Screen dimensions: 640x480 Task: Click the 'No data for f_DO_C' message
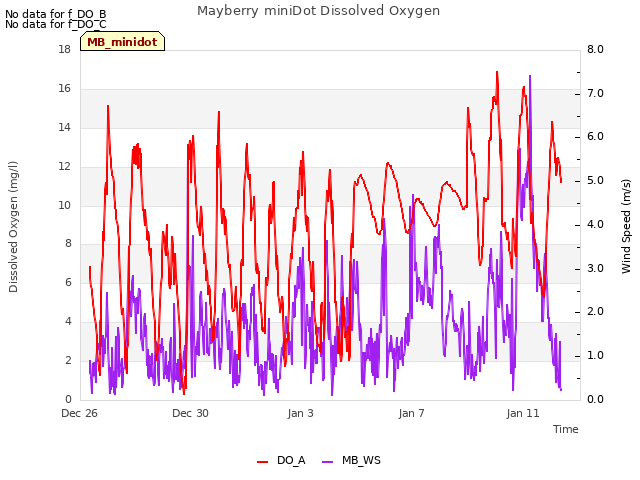[56, 24]
